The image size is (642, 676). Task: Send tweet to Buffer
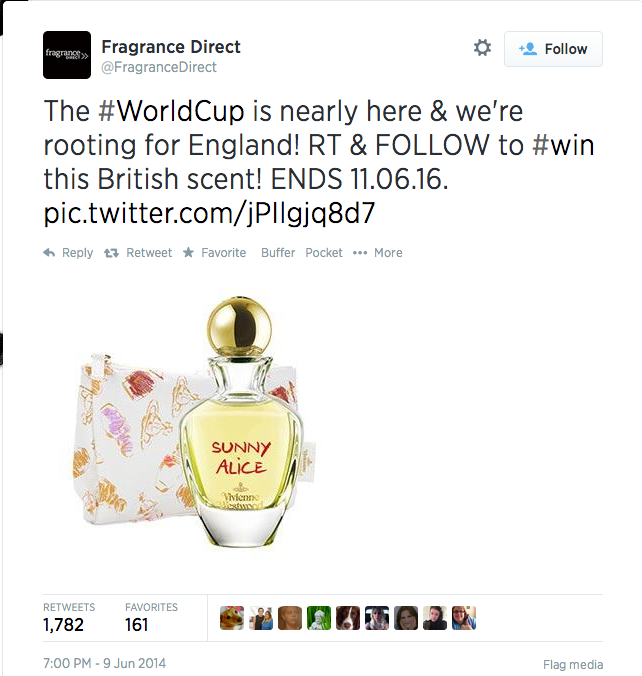tap(278, 253)
